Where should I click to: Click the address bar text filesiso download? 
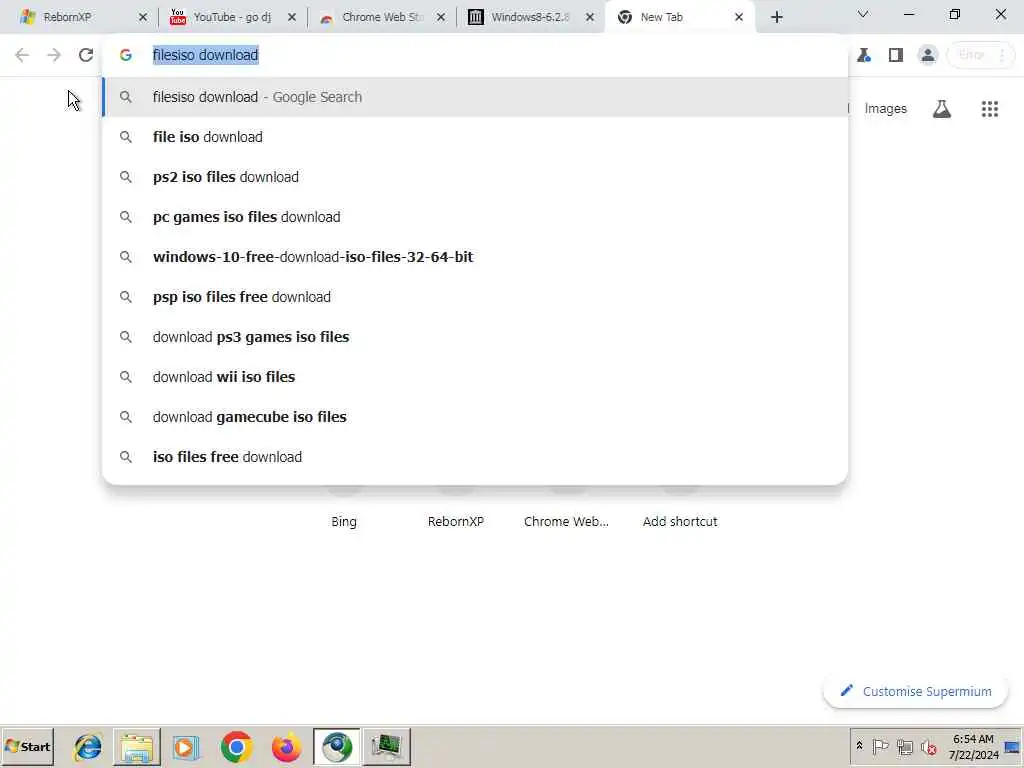[206, 55]
